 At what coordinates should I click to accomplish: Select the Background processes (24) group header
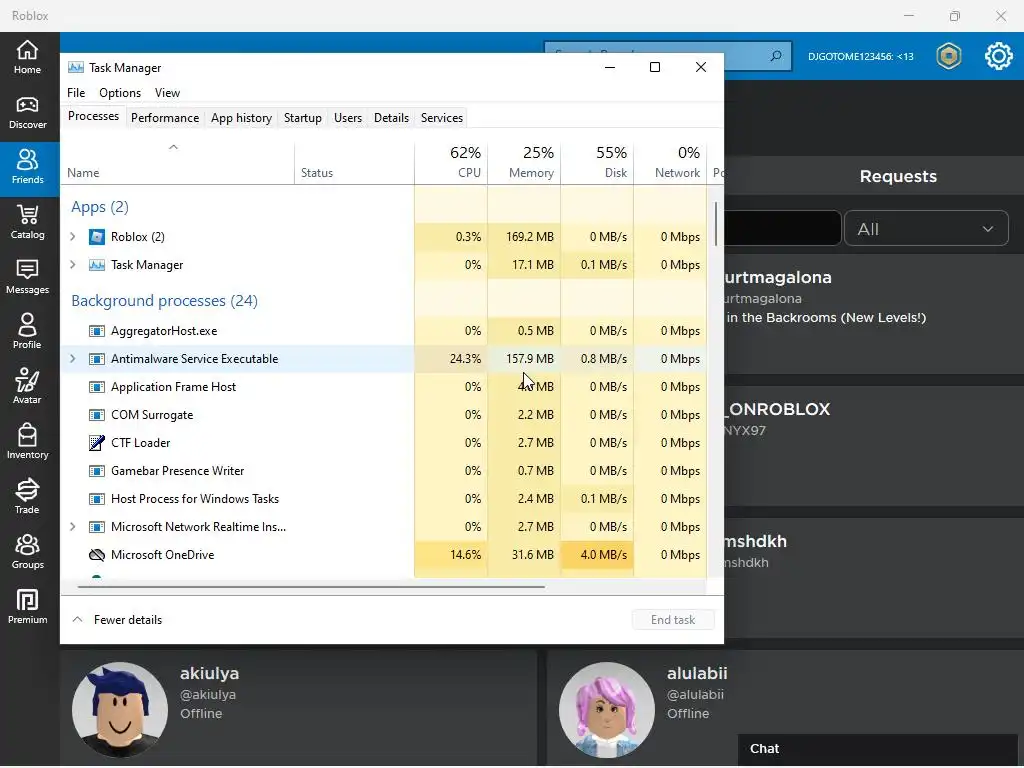(x=165, y=300)
